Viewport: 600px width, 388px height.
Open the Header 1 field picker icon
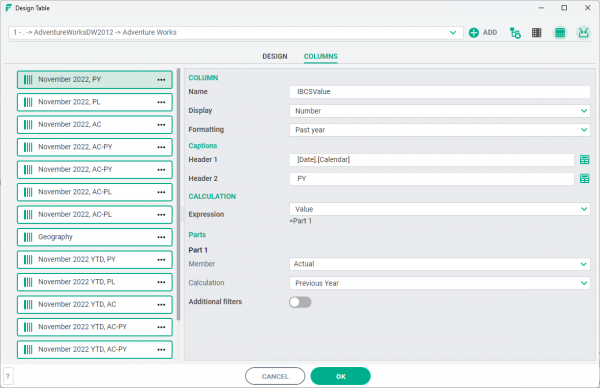(584, 160)
